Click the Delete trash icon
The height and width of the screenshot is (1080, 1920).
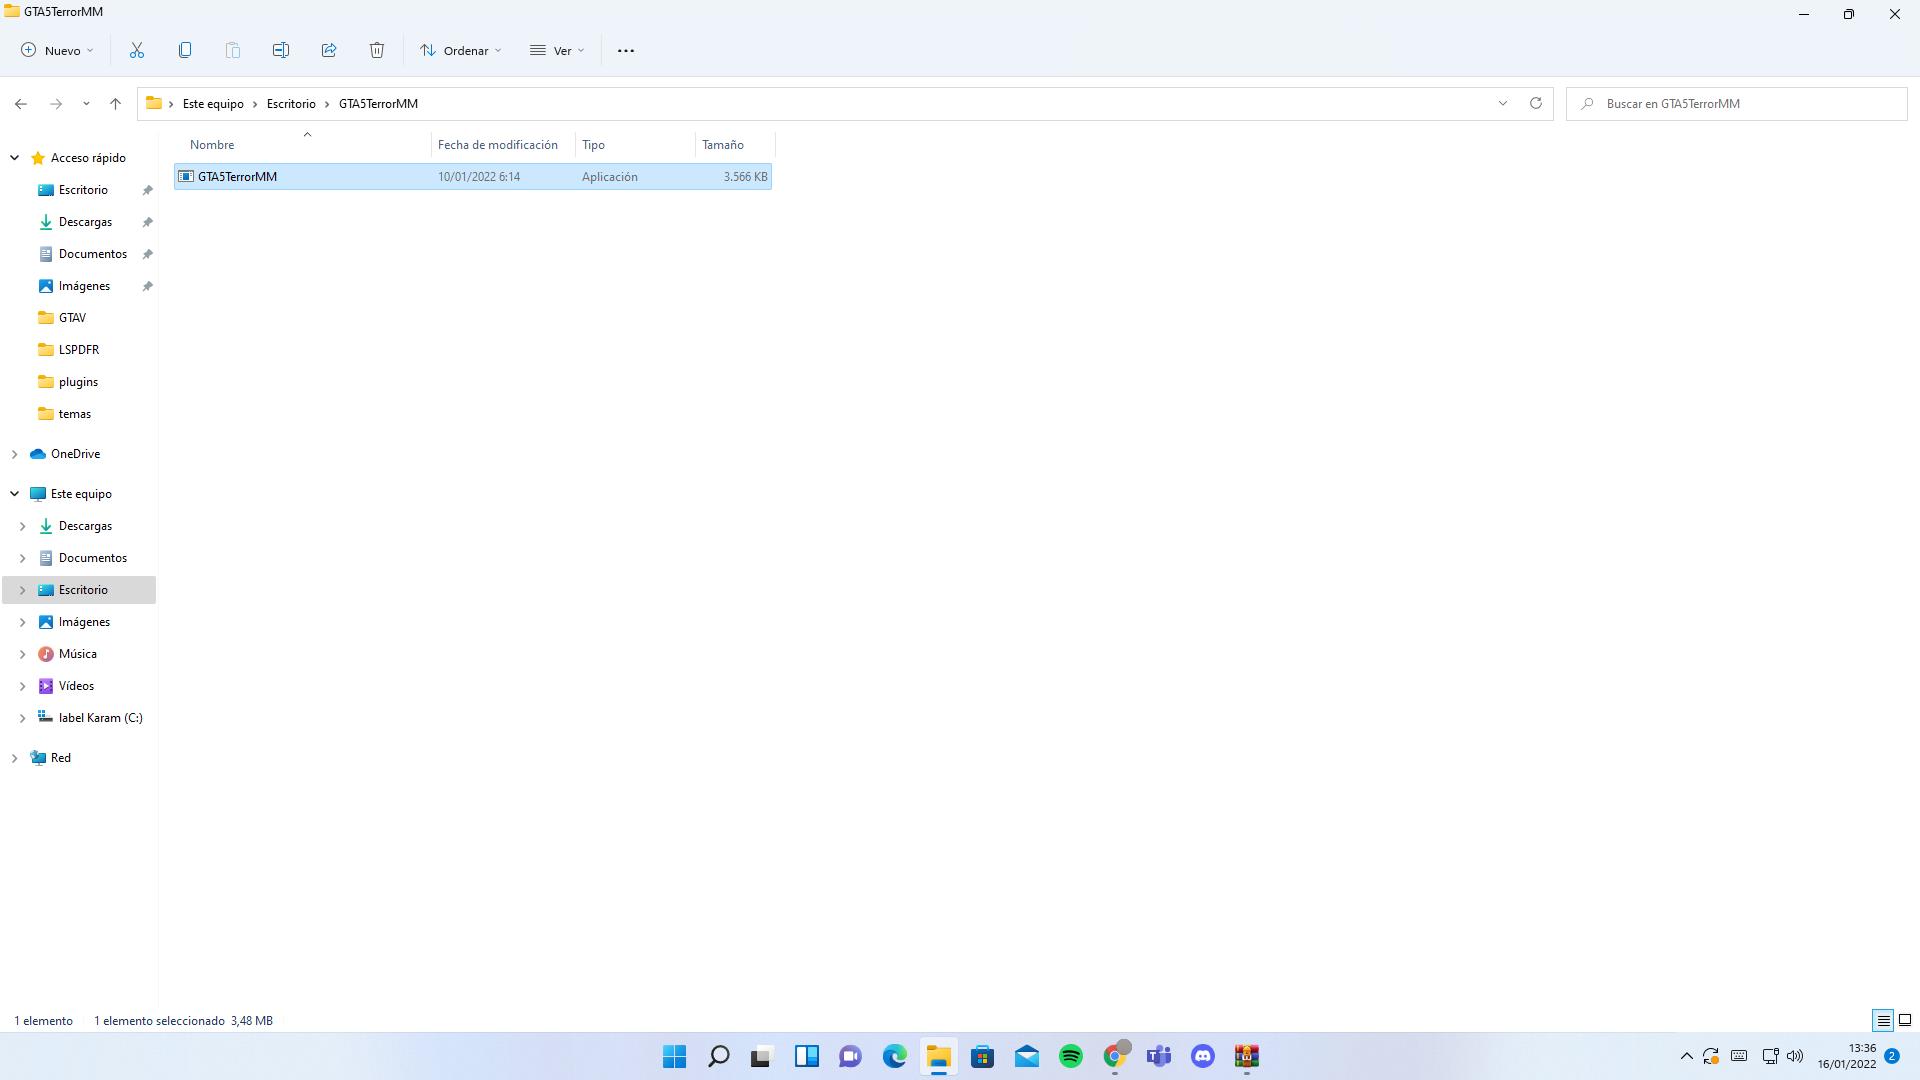click(x=377, y=50)
